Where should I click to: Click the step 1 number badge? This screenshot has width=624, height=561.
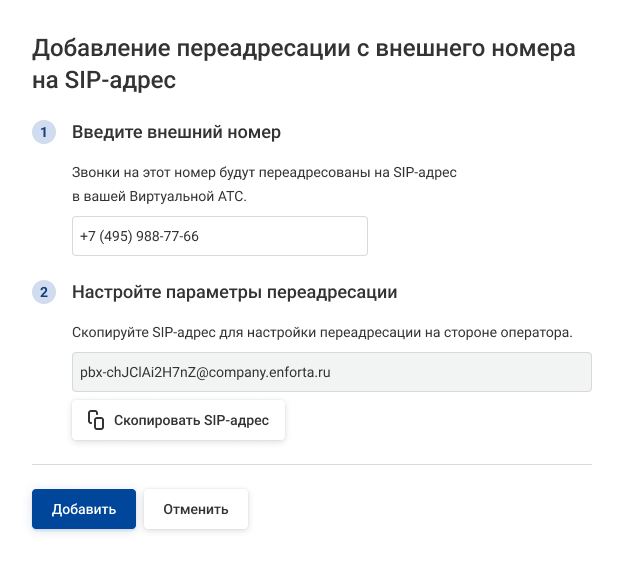(44, 132)
